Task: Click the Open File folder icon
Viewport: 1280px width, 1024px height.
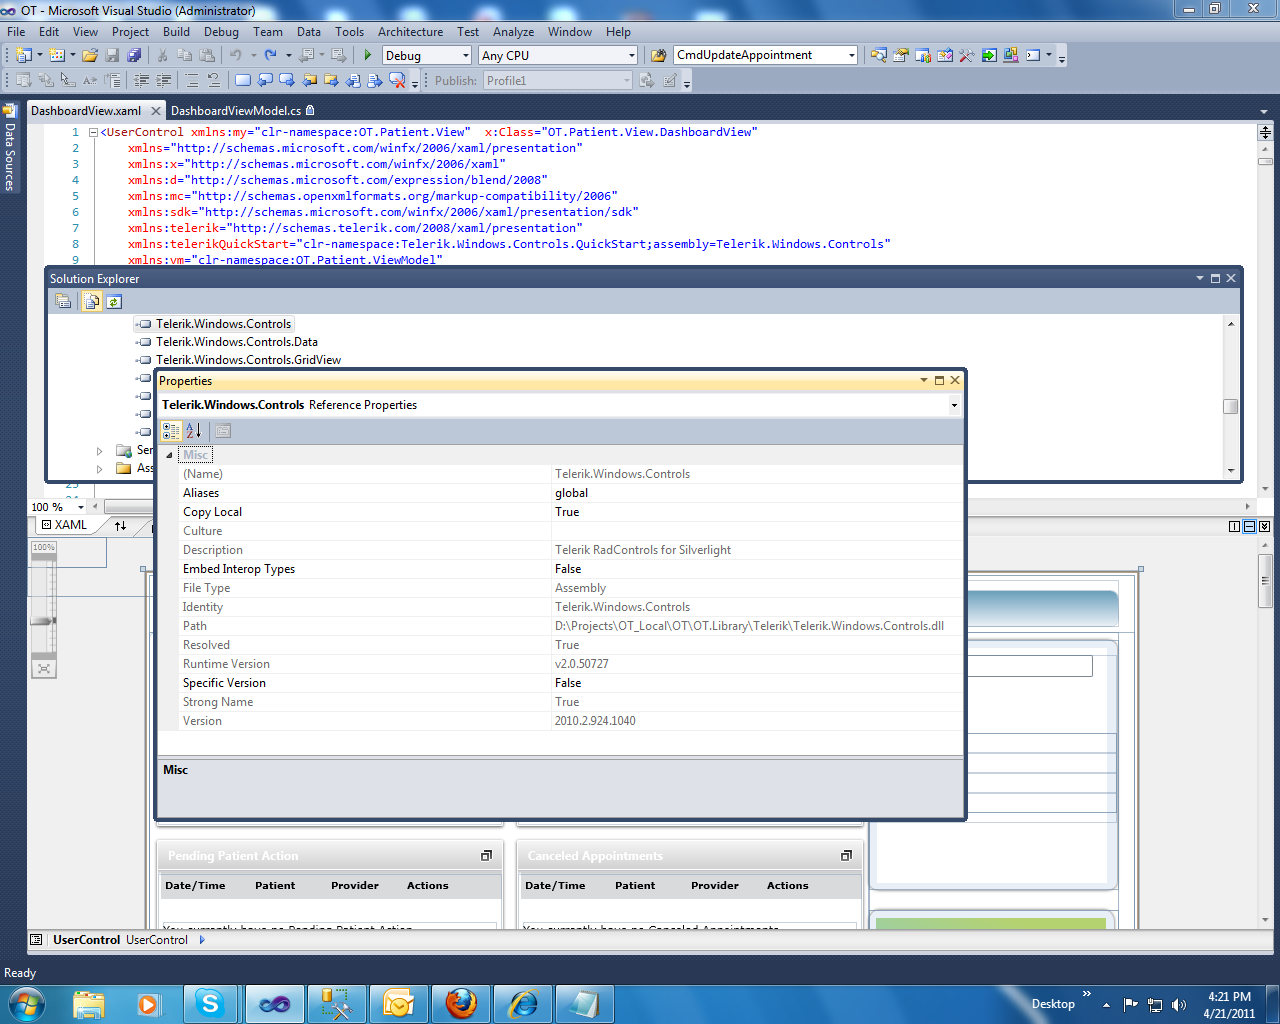Action: click(x=90, y=55)
